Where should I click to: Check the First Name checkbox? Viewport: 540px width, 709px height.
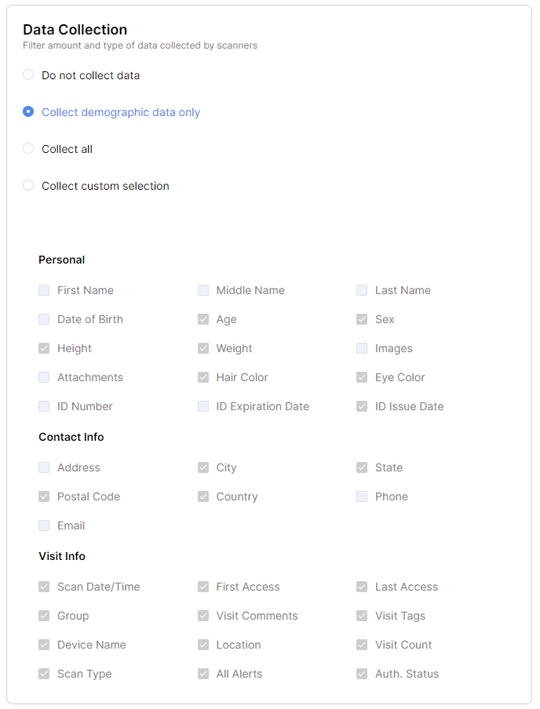(44, 290)
